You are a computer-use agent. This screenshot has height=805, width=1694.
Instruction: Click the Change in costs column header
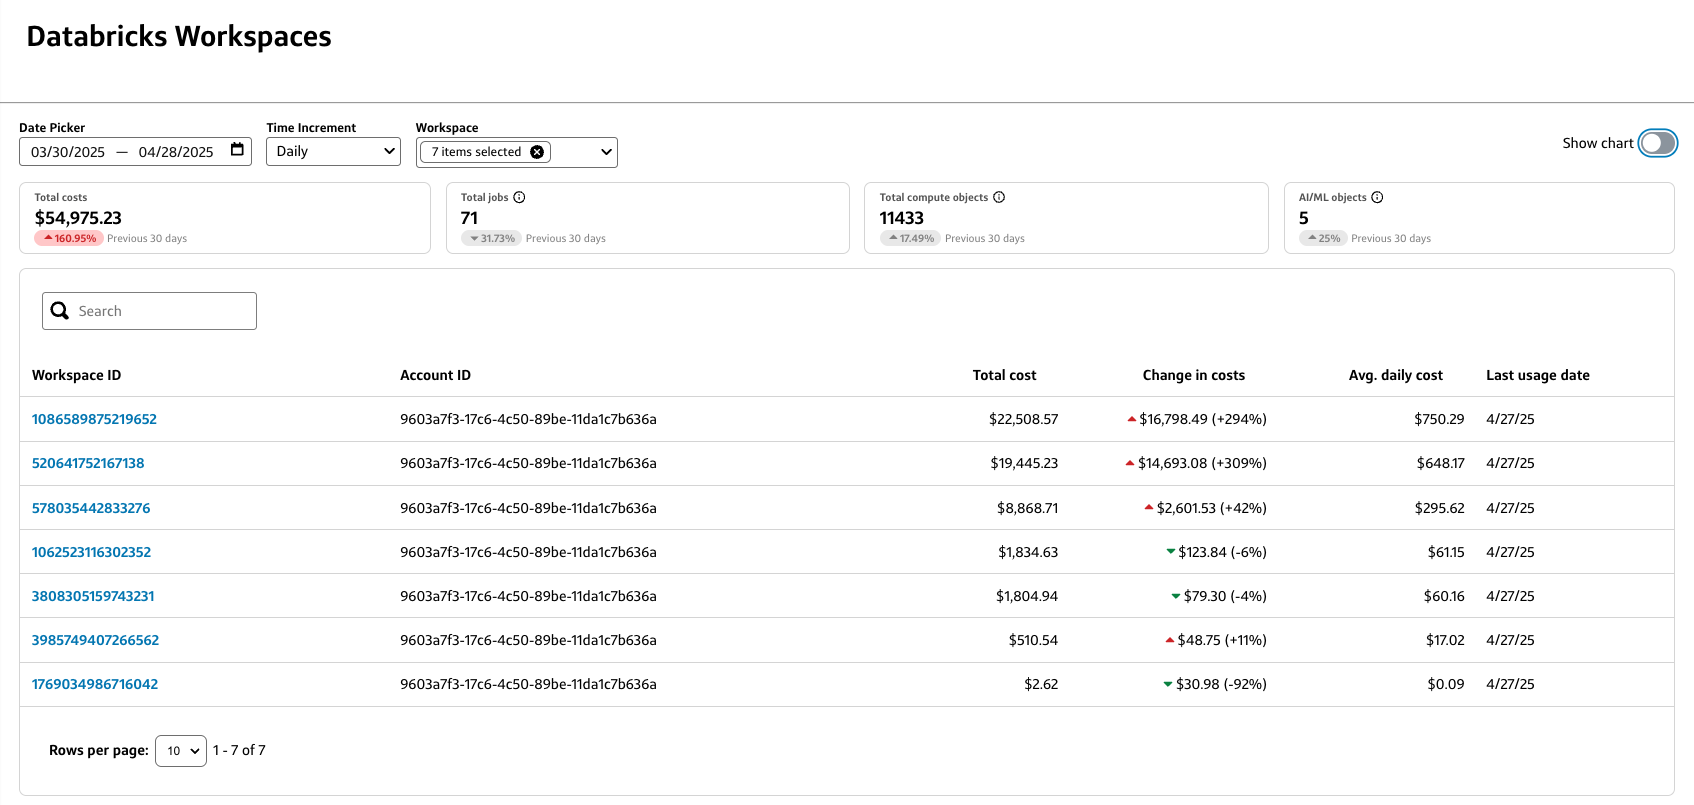tap(1194, 375)
